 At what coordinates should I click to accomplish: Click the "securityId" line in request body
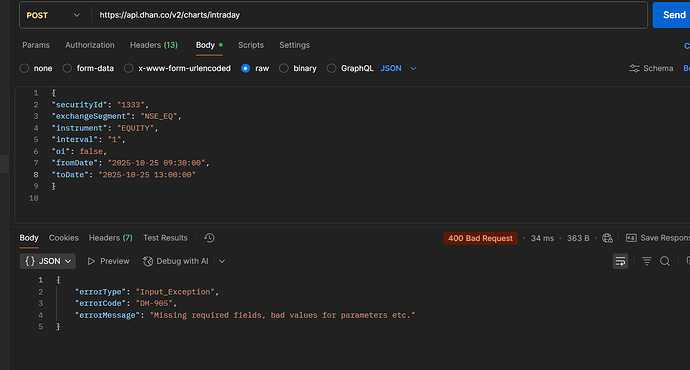100,105
